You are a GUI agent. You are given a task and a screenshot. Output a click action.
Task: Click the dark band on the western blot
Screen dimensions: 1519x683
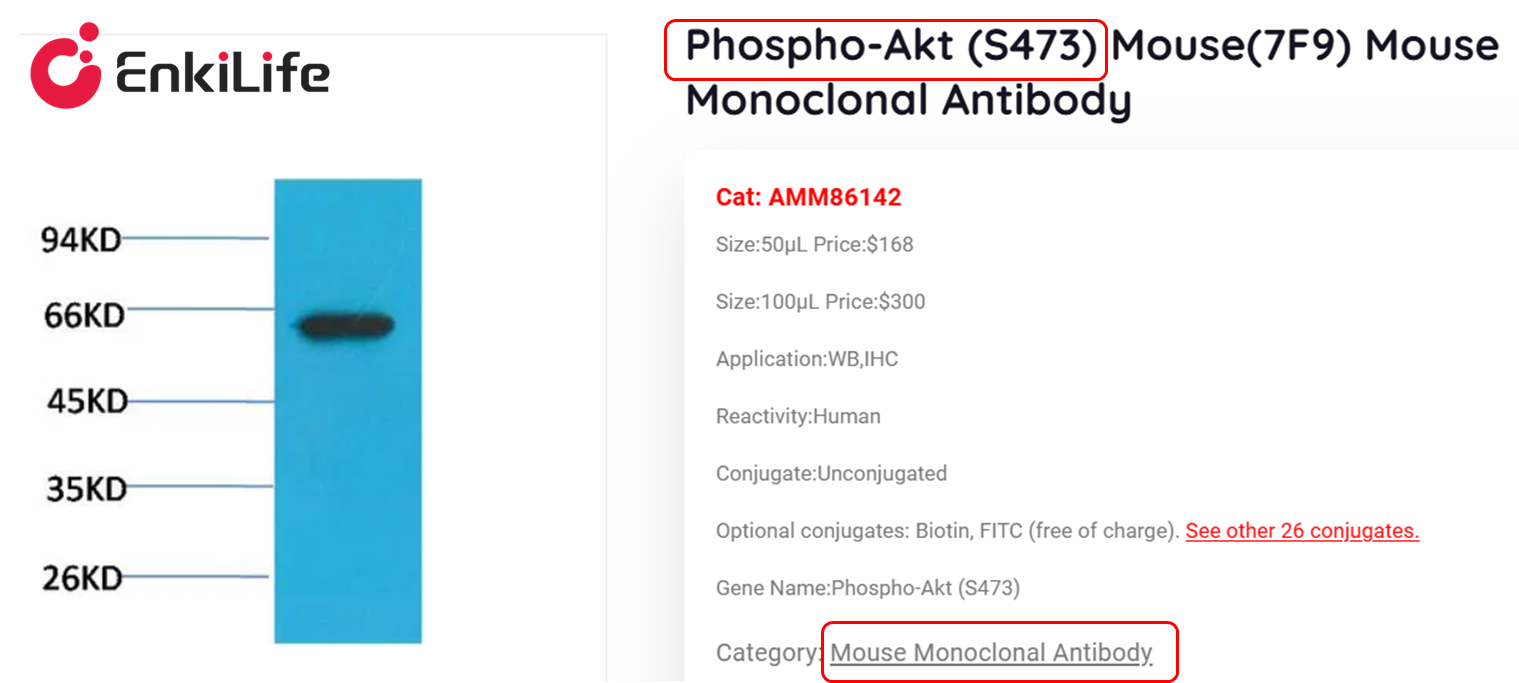coord(346,326)
